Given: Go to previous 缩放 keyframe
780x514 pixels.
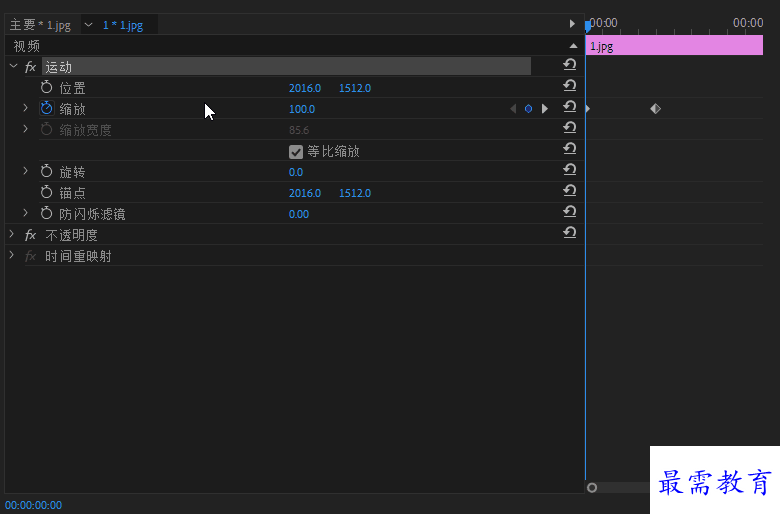Looking at the screenshot, I should (x=513, y=108).
